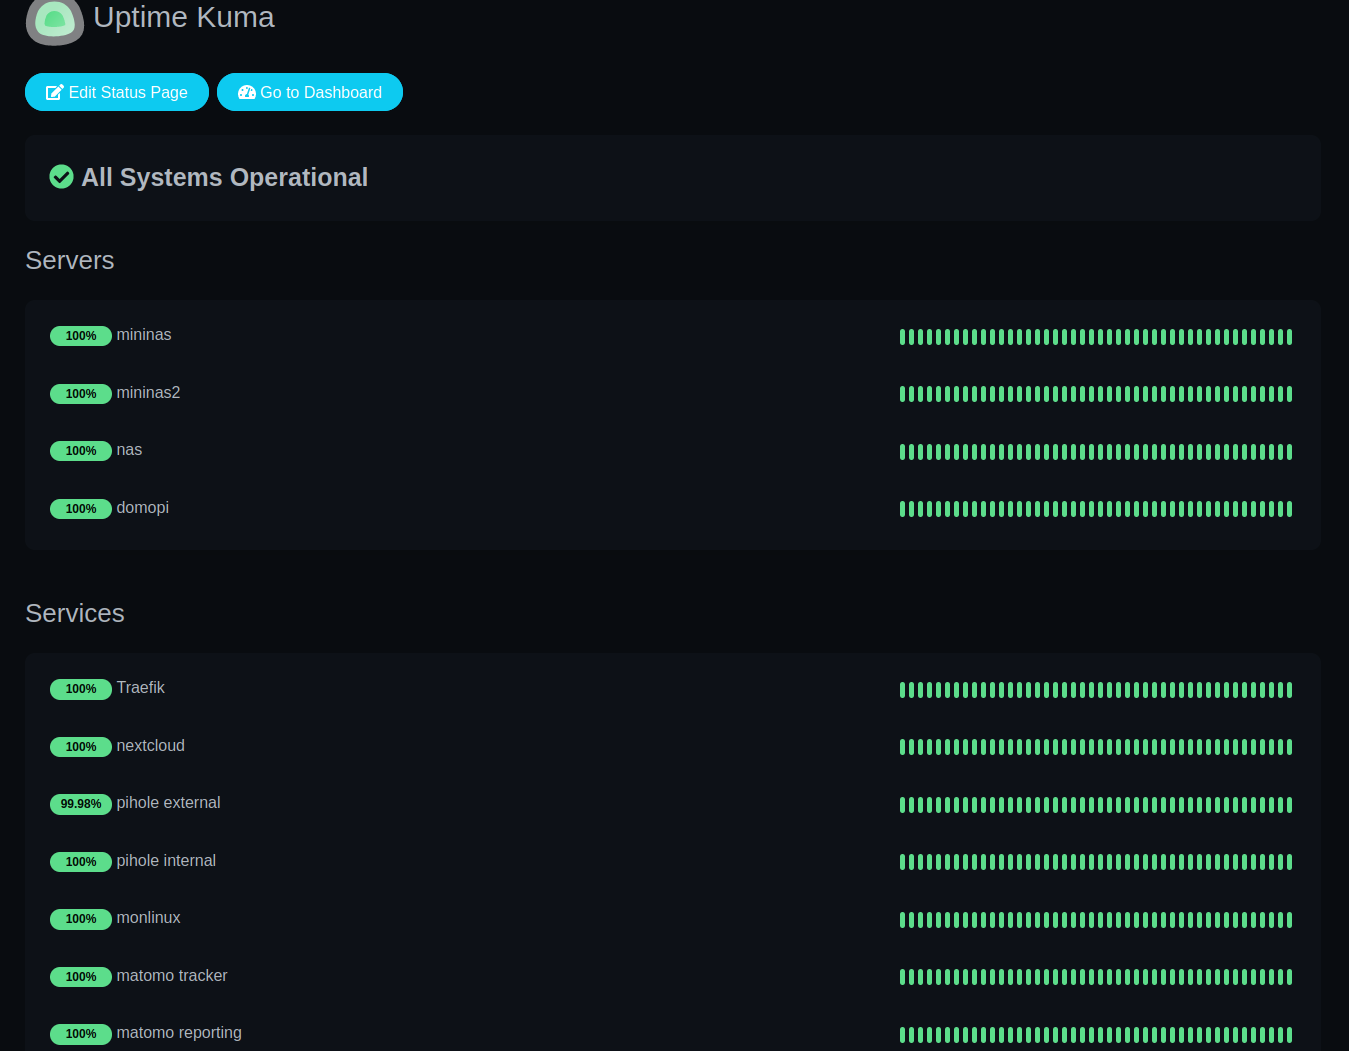The height and width of the screenshot is (1051, 1349).
Task: Click the heartbeat bar for monlinux
Action: pyautogui.click(x=1096, y=920)
